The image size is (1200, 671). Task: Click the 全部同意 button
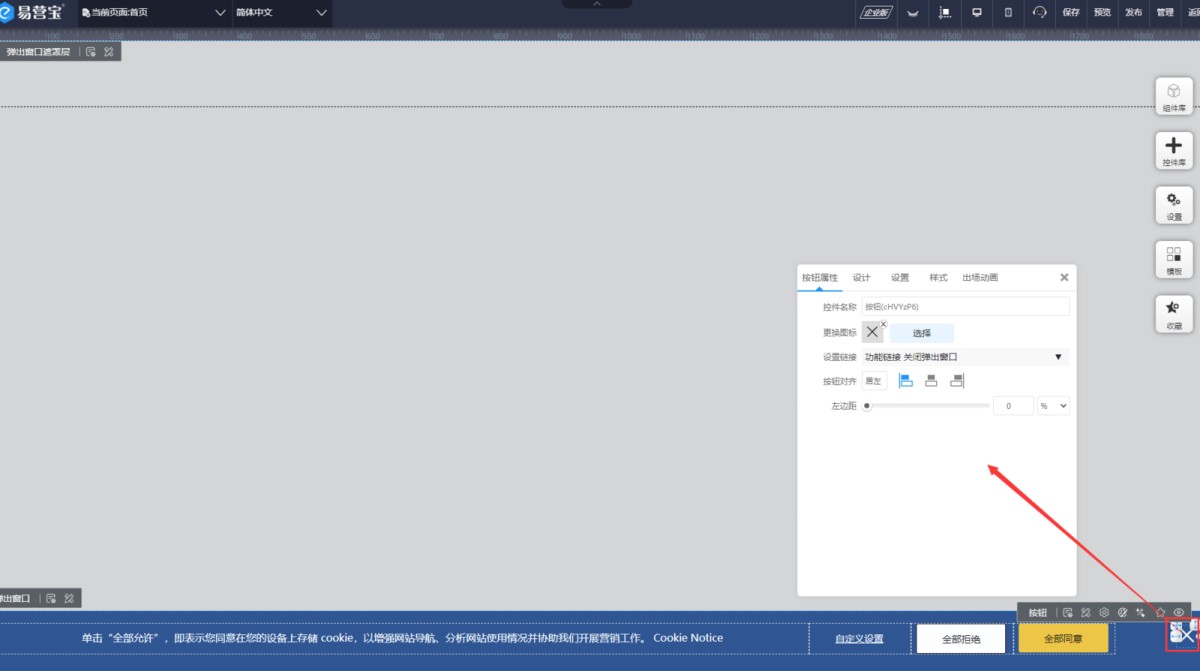(x=1063, y=638)
